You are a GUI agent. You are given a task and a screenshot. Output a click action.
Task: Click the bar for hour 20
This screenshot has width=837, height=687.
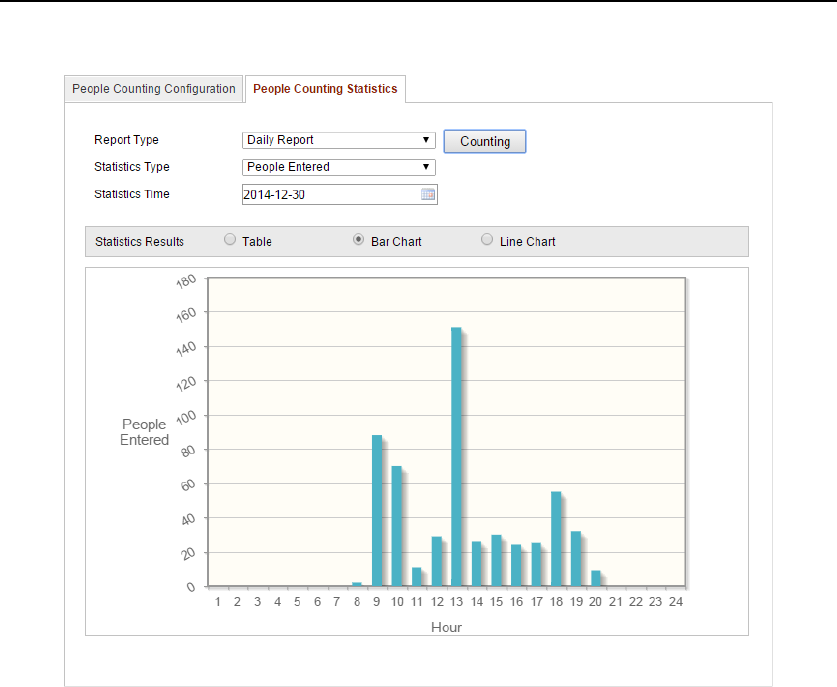(595, 578)
